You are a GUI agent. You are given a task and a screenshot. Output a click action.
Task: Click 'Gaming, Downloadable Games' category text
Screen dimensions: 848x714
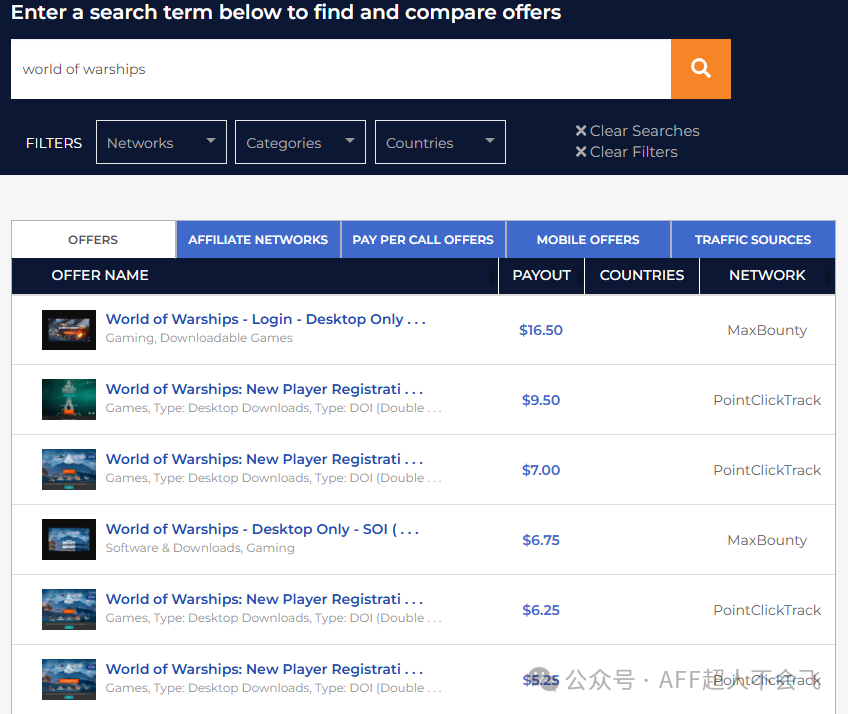[x=199, y=338]
